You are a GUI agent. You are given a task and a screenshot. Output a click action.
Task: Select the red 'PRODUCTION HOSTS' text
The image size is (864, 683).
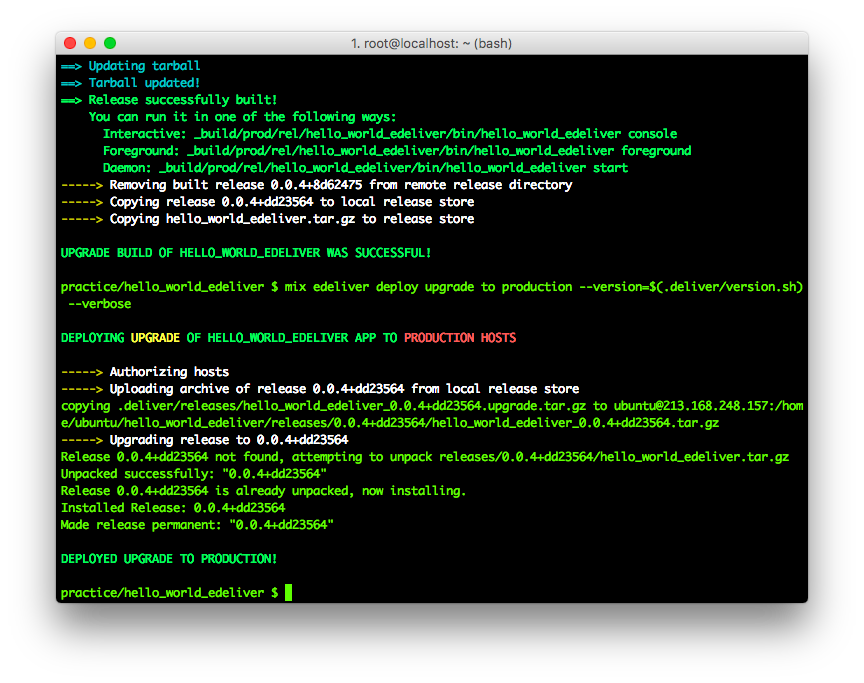pyautogui.click(x=459, y=337)
